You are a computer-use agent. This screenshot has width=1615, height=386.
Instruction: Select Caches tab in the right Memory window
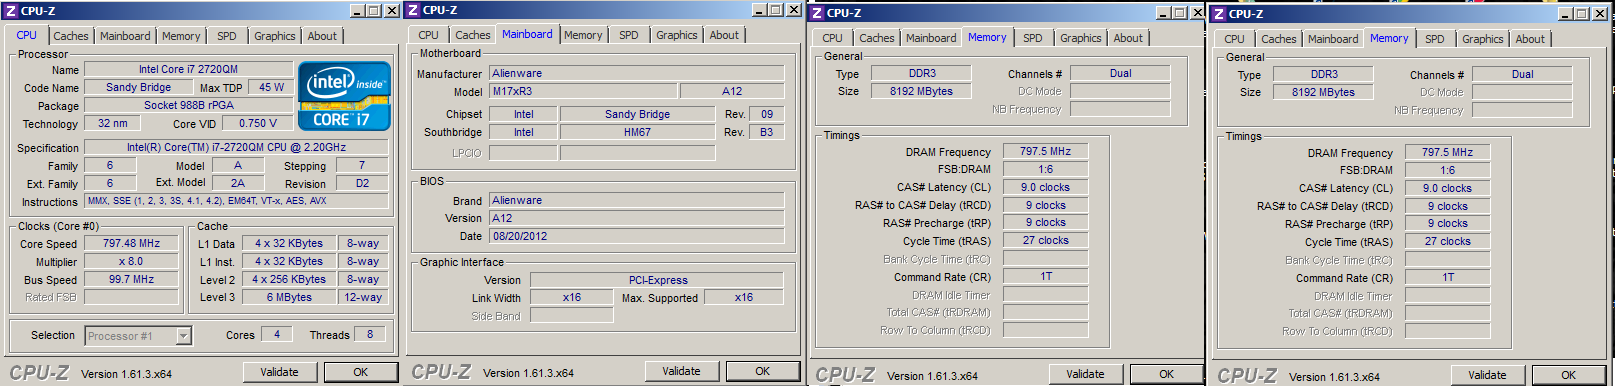click(x=1279, y=39)
